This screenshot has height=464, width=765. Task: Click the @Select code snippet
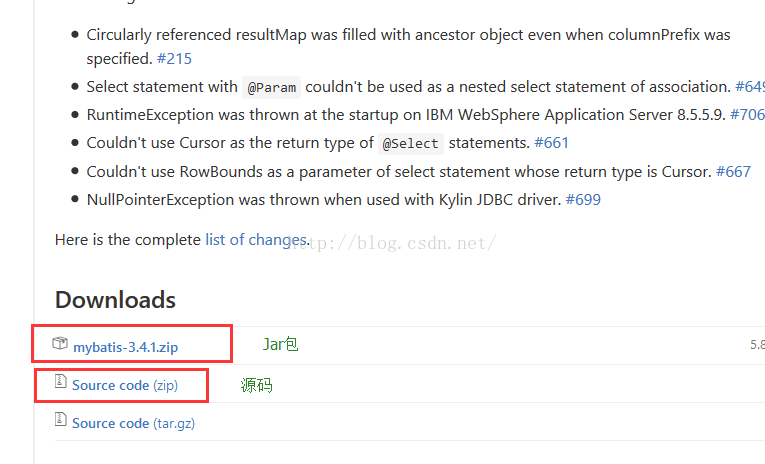[x=411, y=143]
